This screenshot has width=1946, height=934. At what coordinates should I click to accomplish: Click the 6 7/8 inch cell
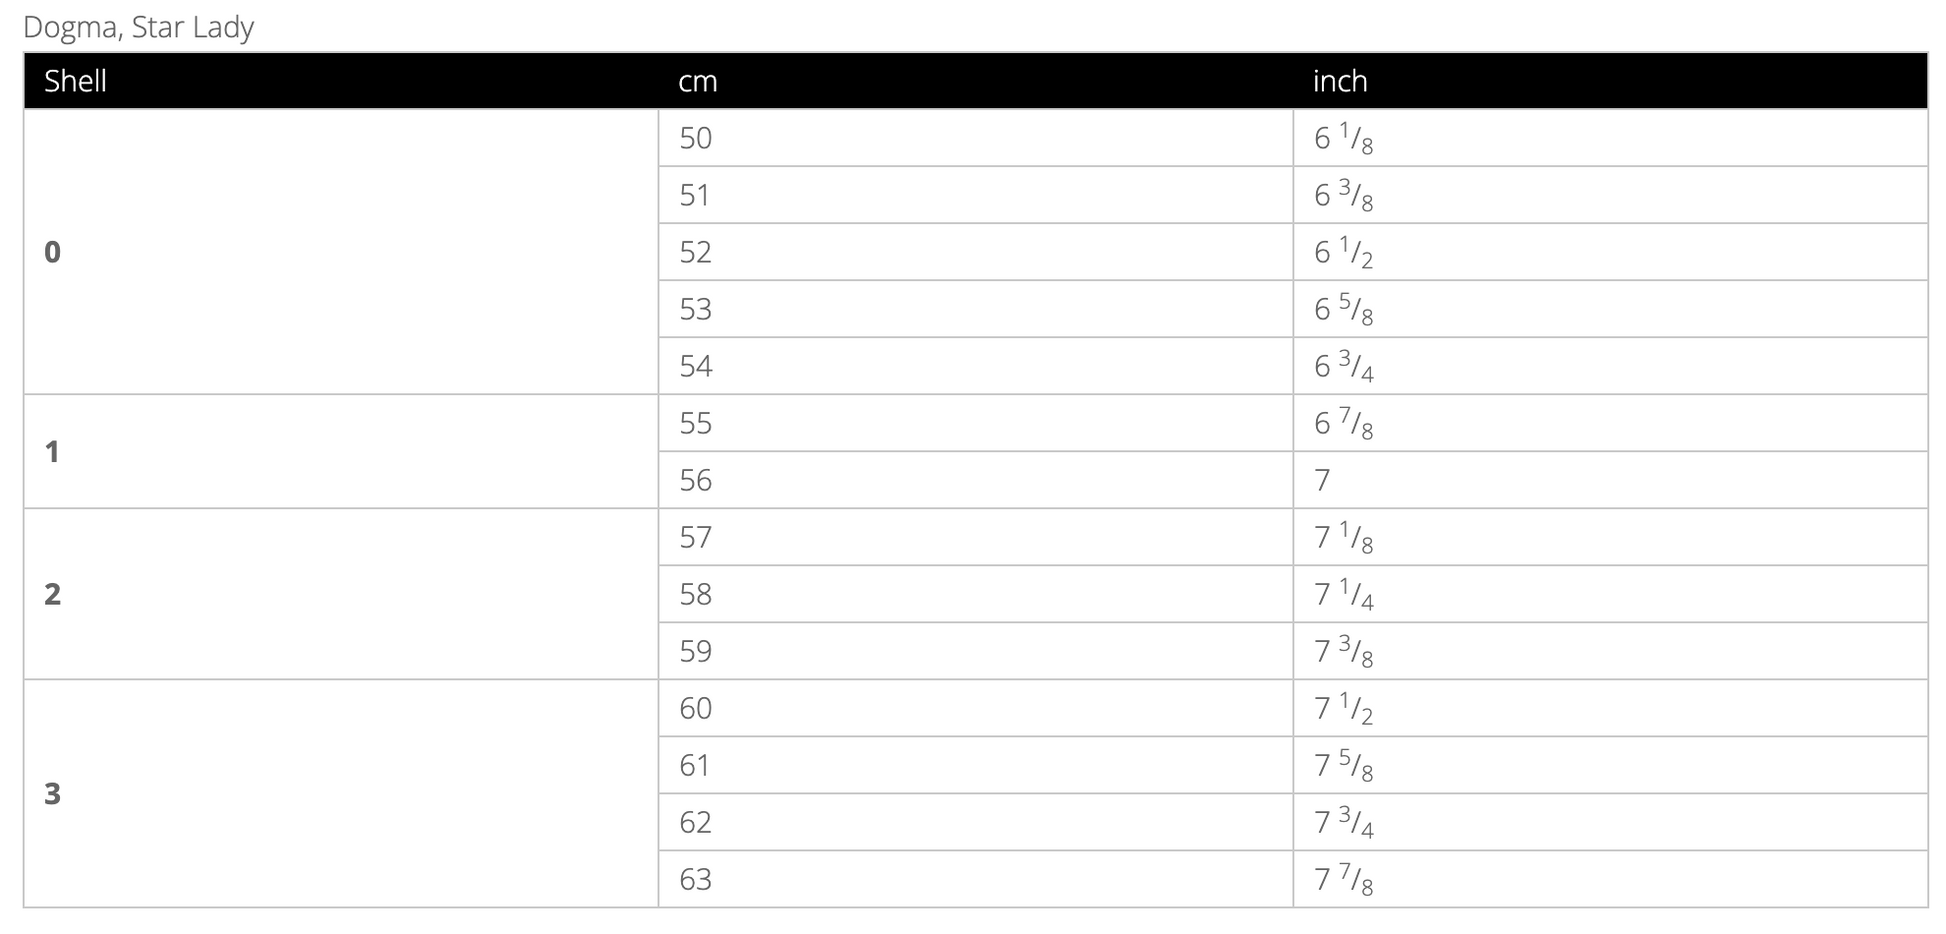pyautogui.click(x=1343, y=423)
